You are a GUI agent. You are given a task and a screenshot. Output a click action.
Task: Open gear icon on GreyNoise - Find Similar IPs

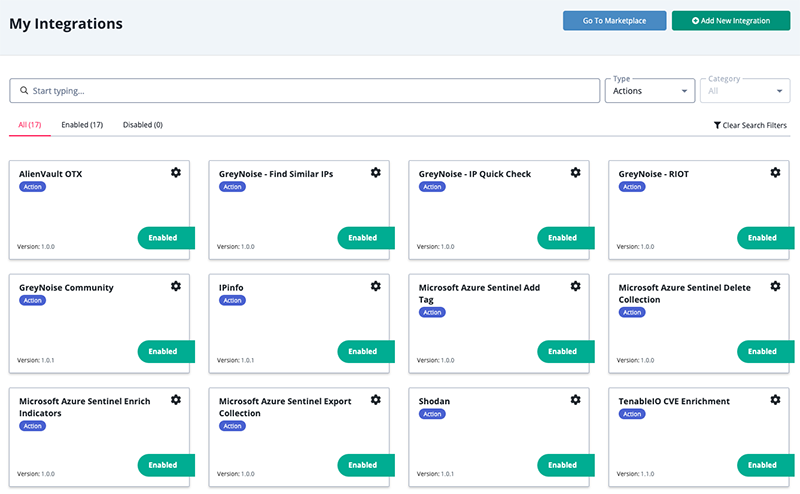[376, 172]
